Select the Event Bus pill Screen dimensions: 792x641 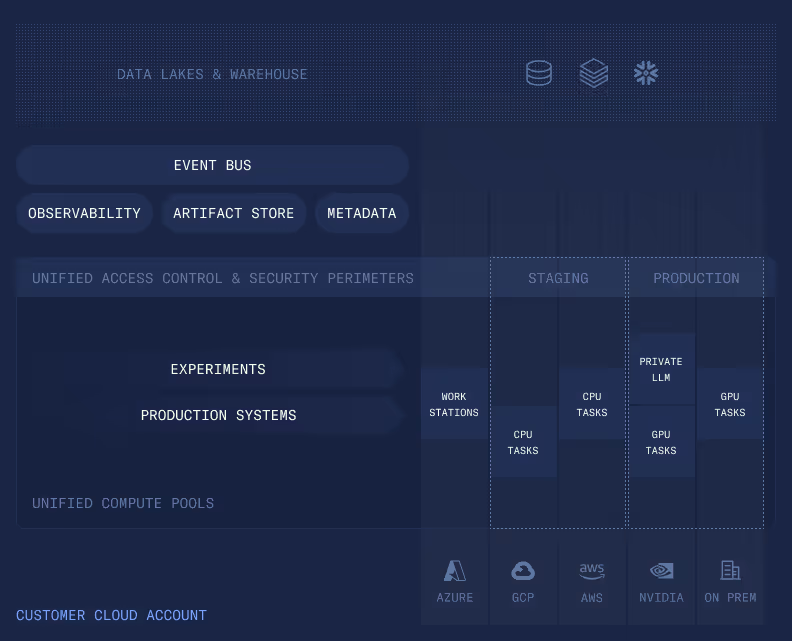[212, 165]
